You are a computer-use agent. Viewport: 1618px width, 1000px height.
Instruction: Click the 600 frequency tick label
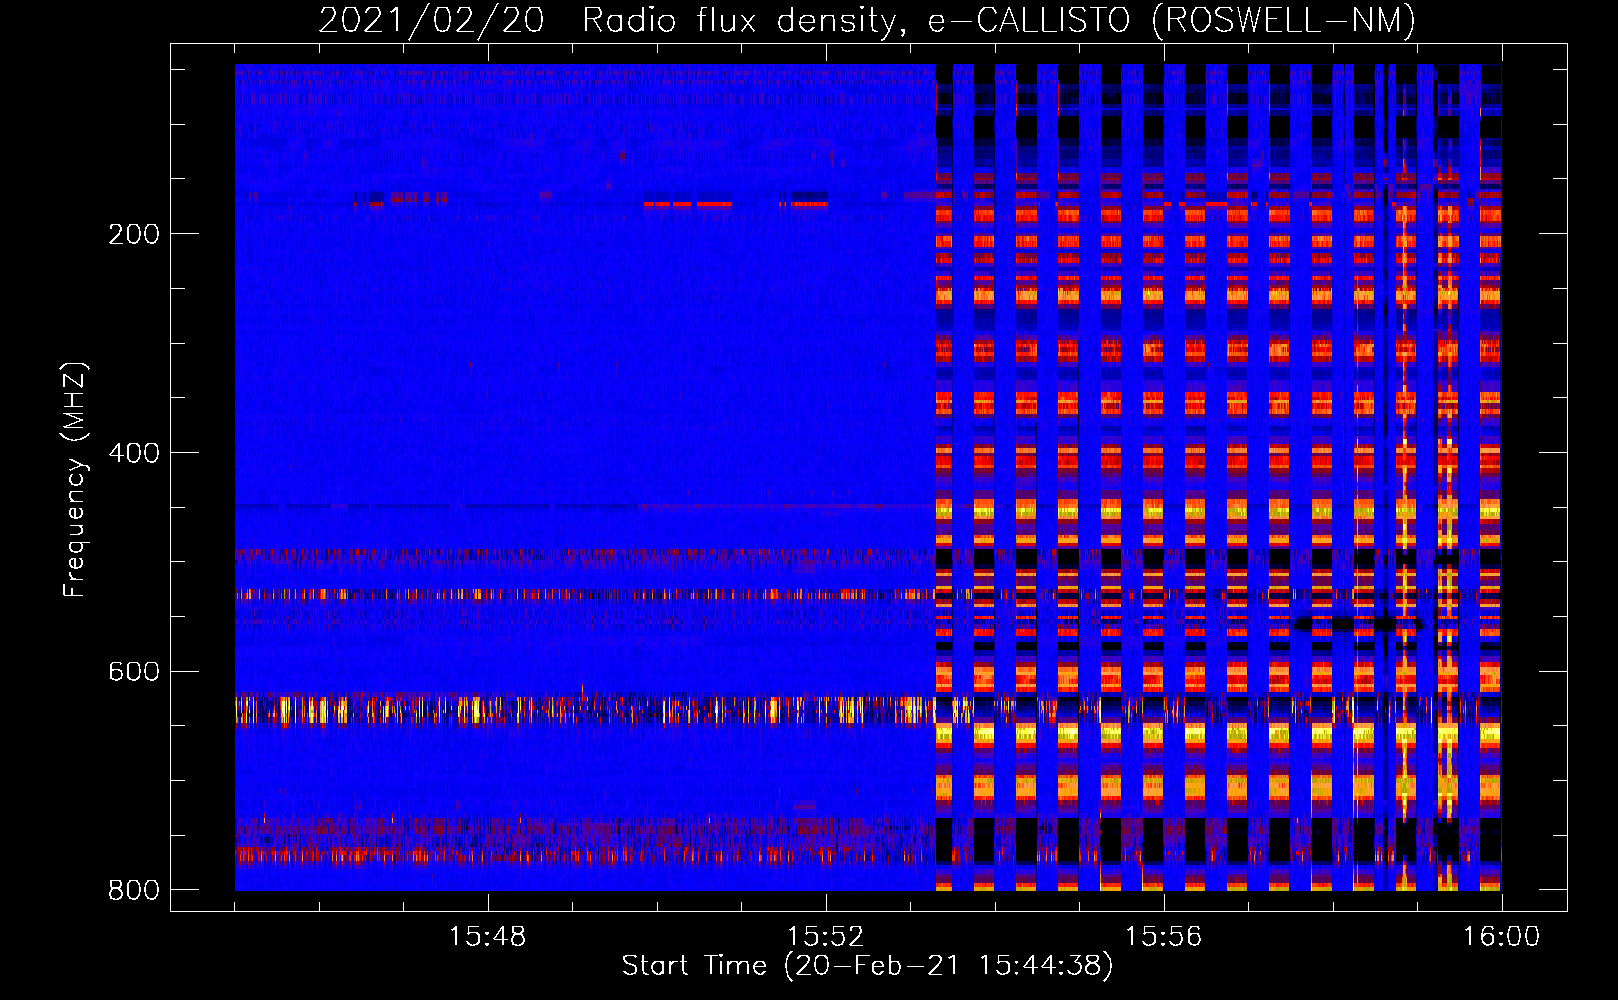(134, 671)
